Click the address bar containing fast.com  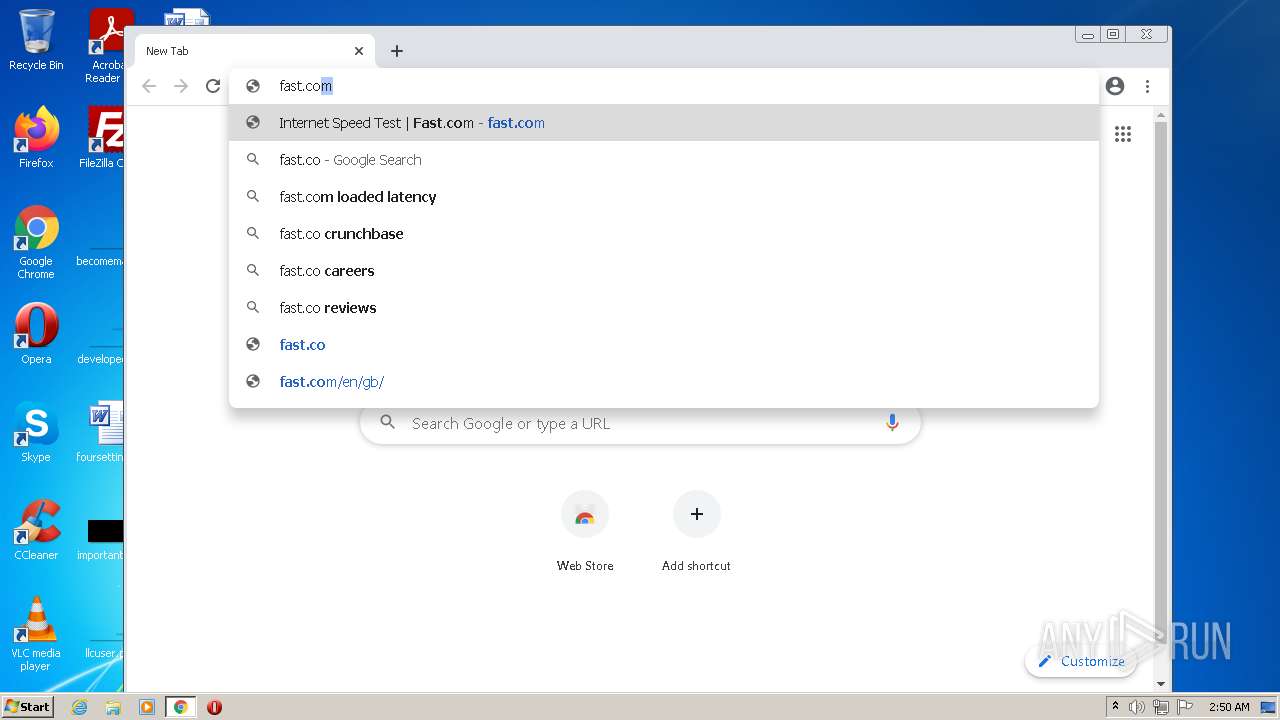pyautogui.click(x=664, y=86)
